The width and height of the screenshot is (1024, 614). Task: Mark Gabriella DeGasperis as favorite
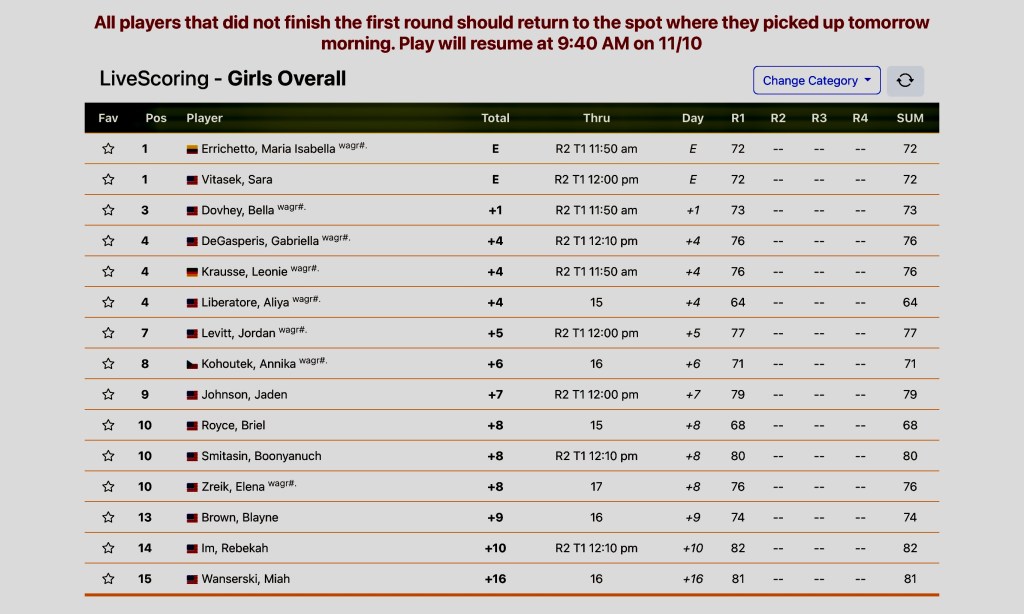point(108,241)
